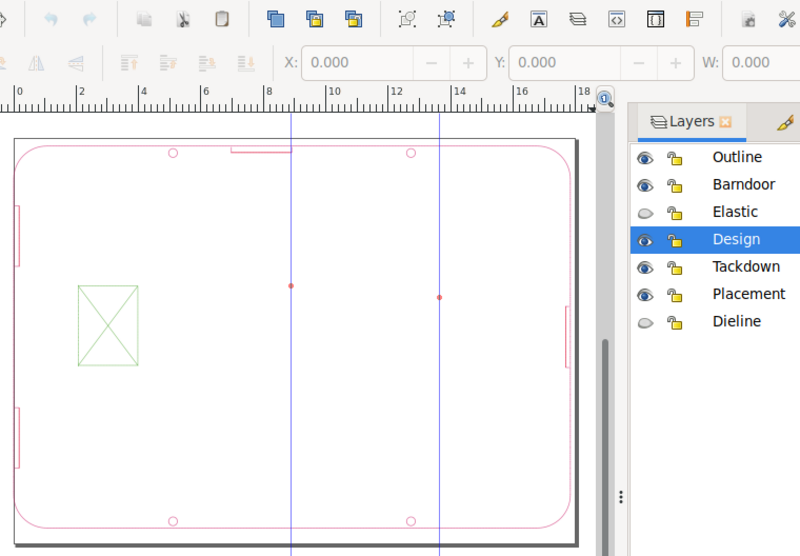Click the Unlink clone icon
Screen dimensions: 800x556
(354, 19)
